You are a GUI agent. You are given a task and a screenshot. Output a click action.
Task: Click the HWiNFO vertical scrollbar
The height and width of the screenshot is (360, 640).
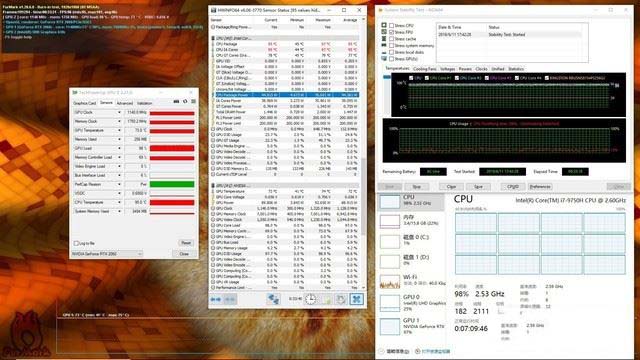tap(363, 196)
